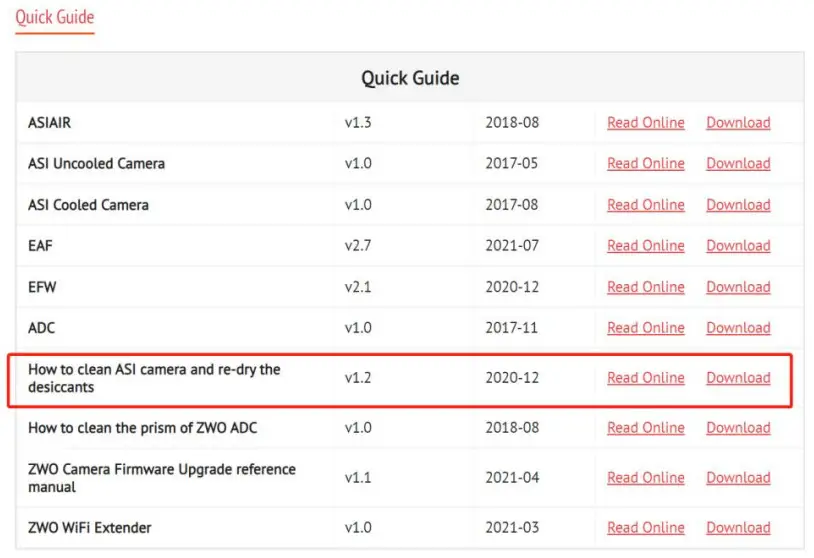Download the ZWO ADC prism cleaning guide
This screenshot has height=558, width=814.
coord(738,428)
